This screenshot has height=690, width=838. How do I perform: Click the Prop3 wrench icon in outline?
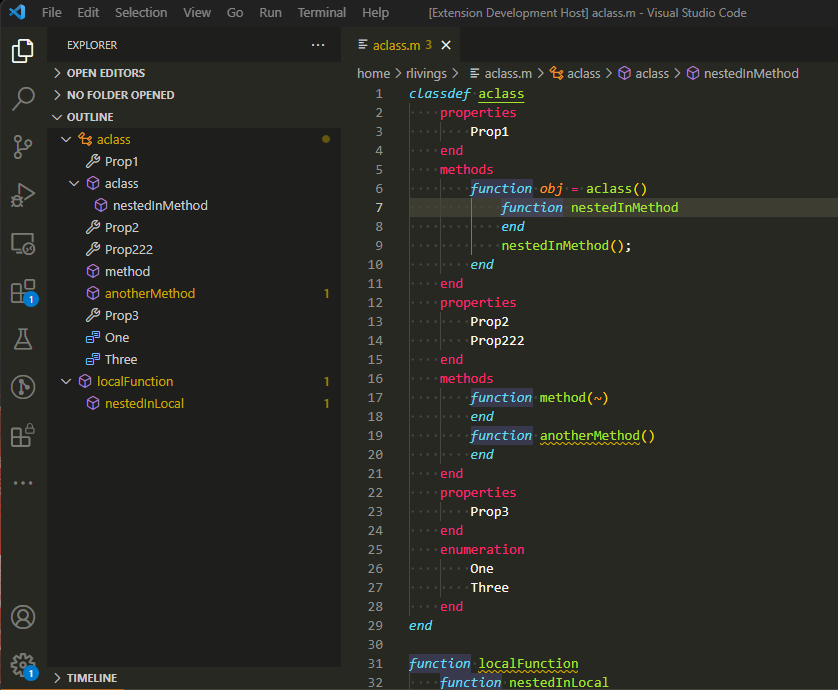tap(93, 315)
